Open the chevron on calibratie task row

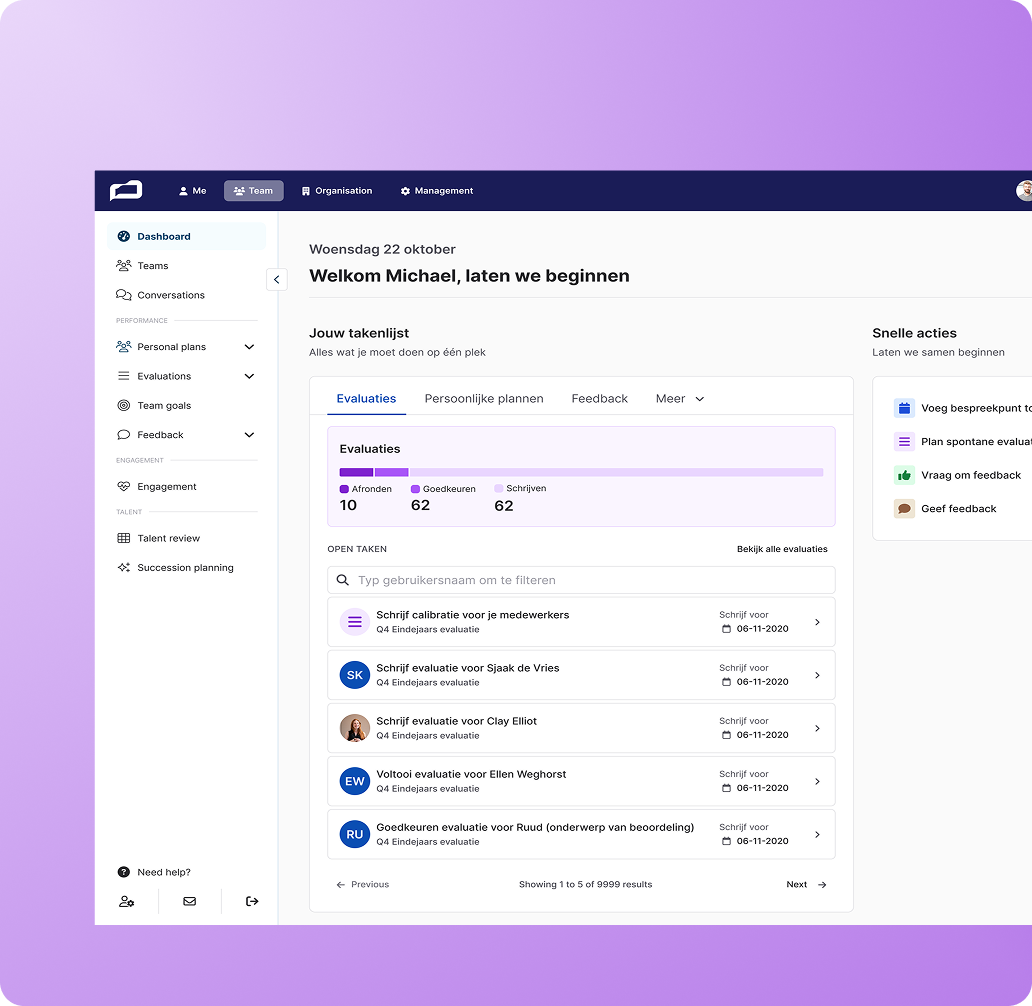tap(817, 622)
